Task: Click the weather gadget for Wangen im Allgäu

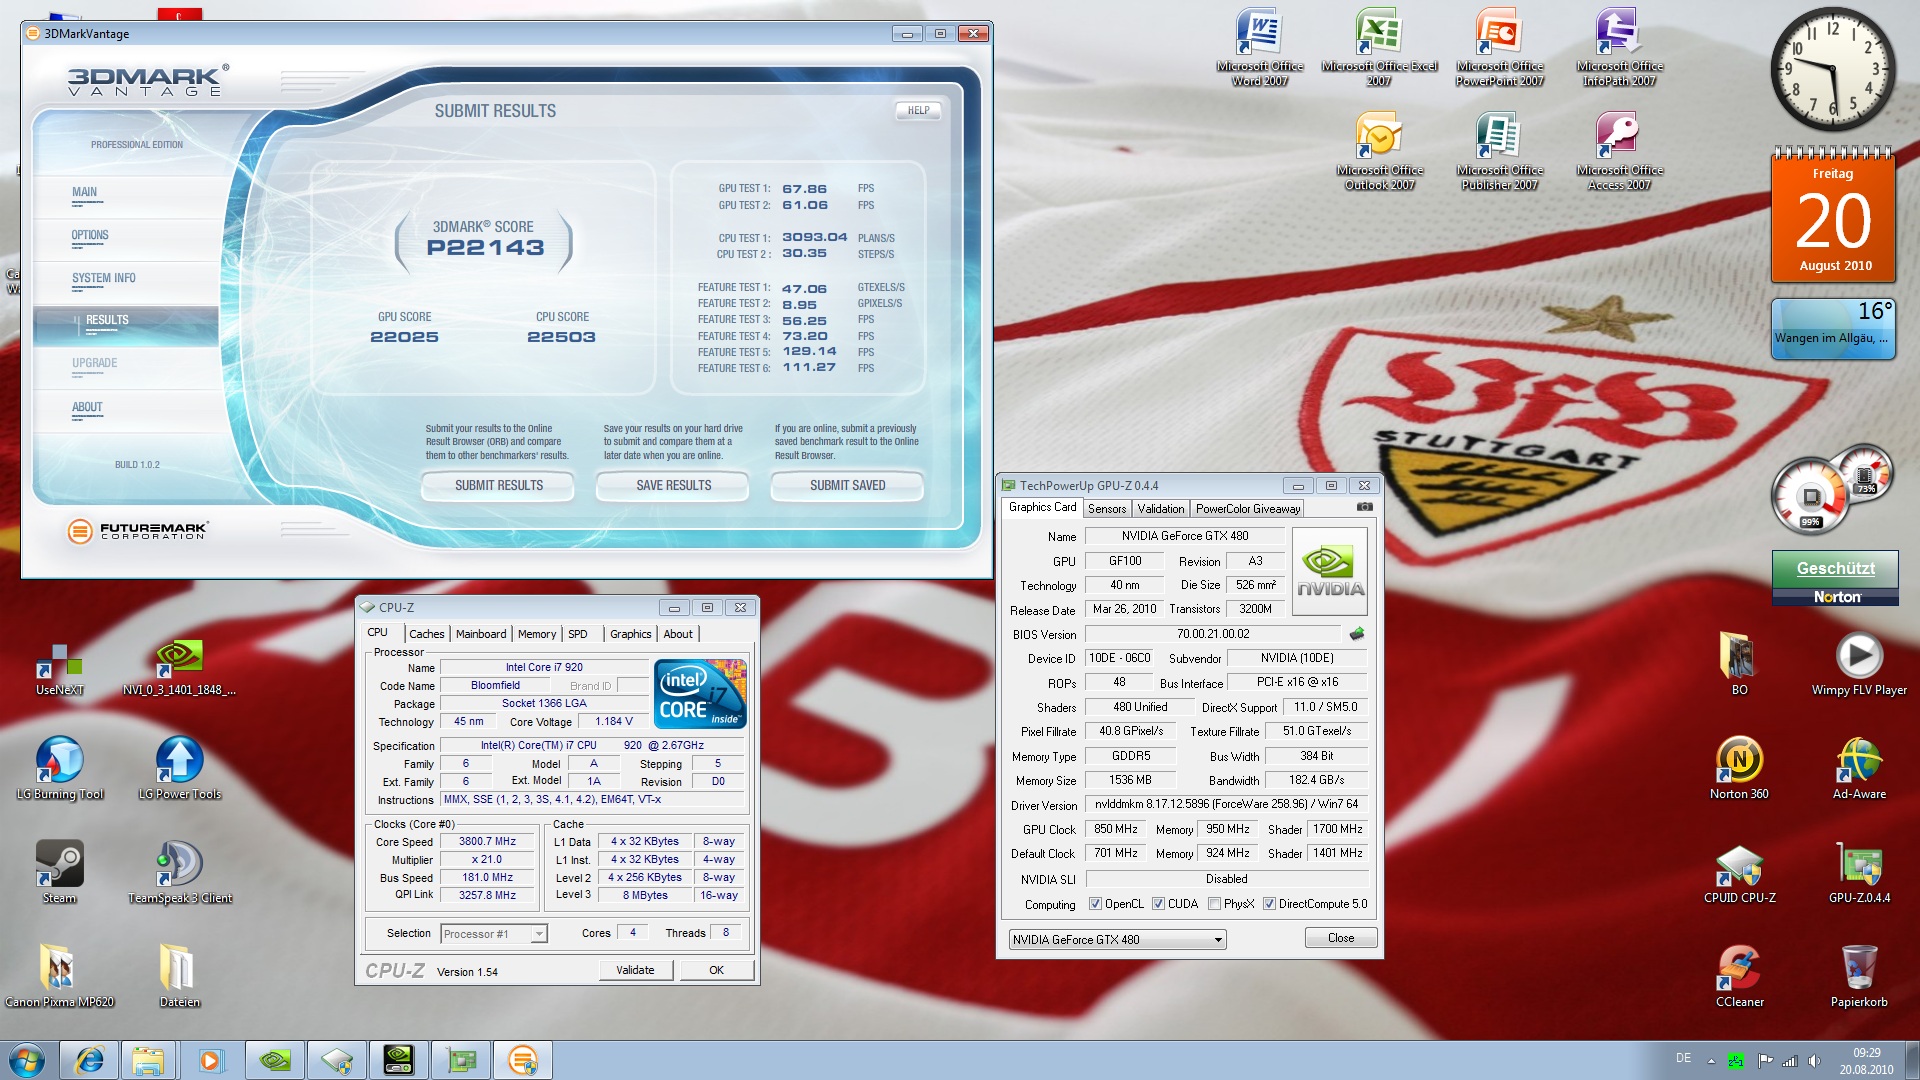Action: coord(1833,329)
